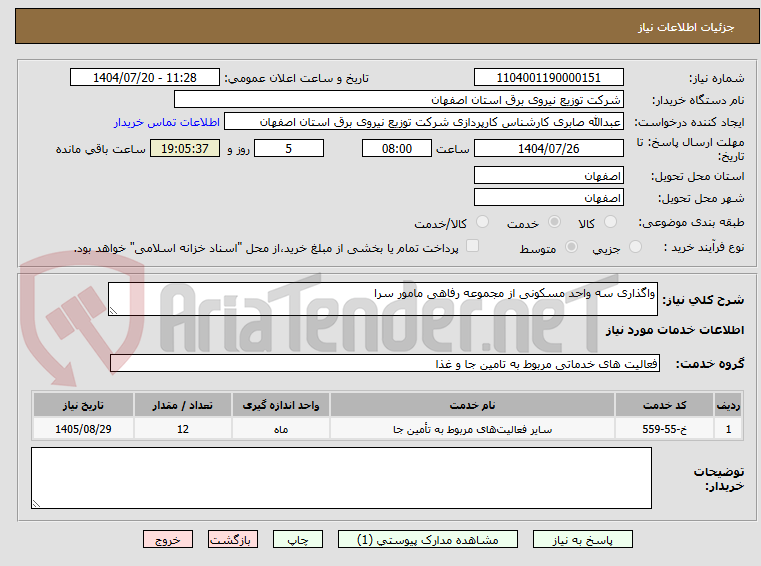This screenshot has height=566, width=761.
Task: Select the متوسط purchase type radio
Action: [571, 247]
